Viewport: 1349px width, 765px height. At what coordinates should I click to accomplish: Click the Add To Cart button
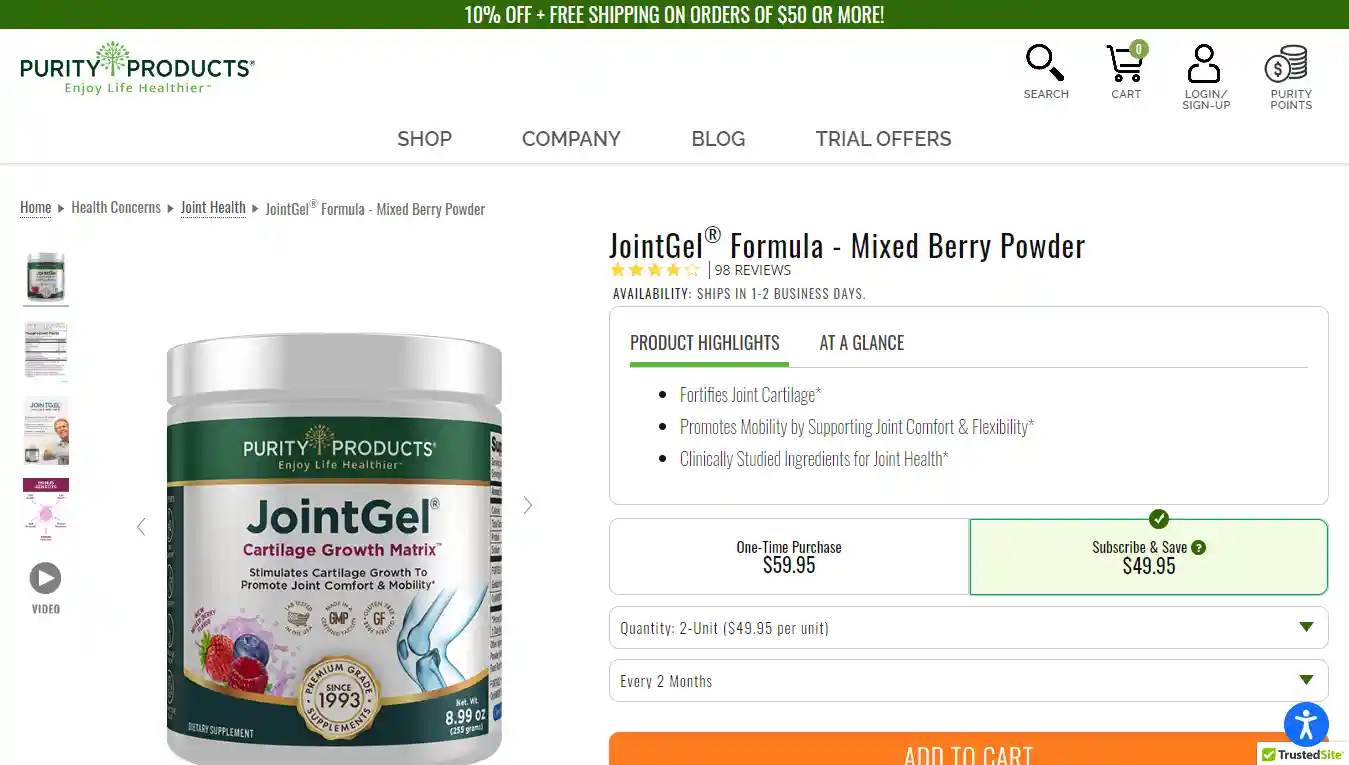click(x=968, y=750)
